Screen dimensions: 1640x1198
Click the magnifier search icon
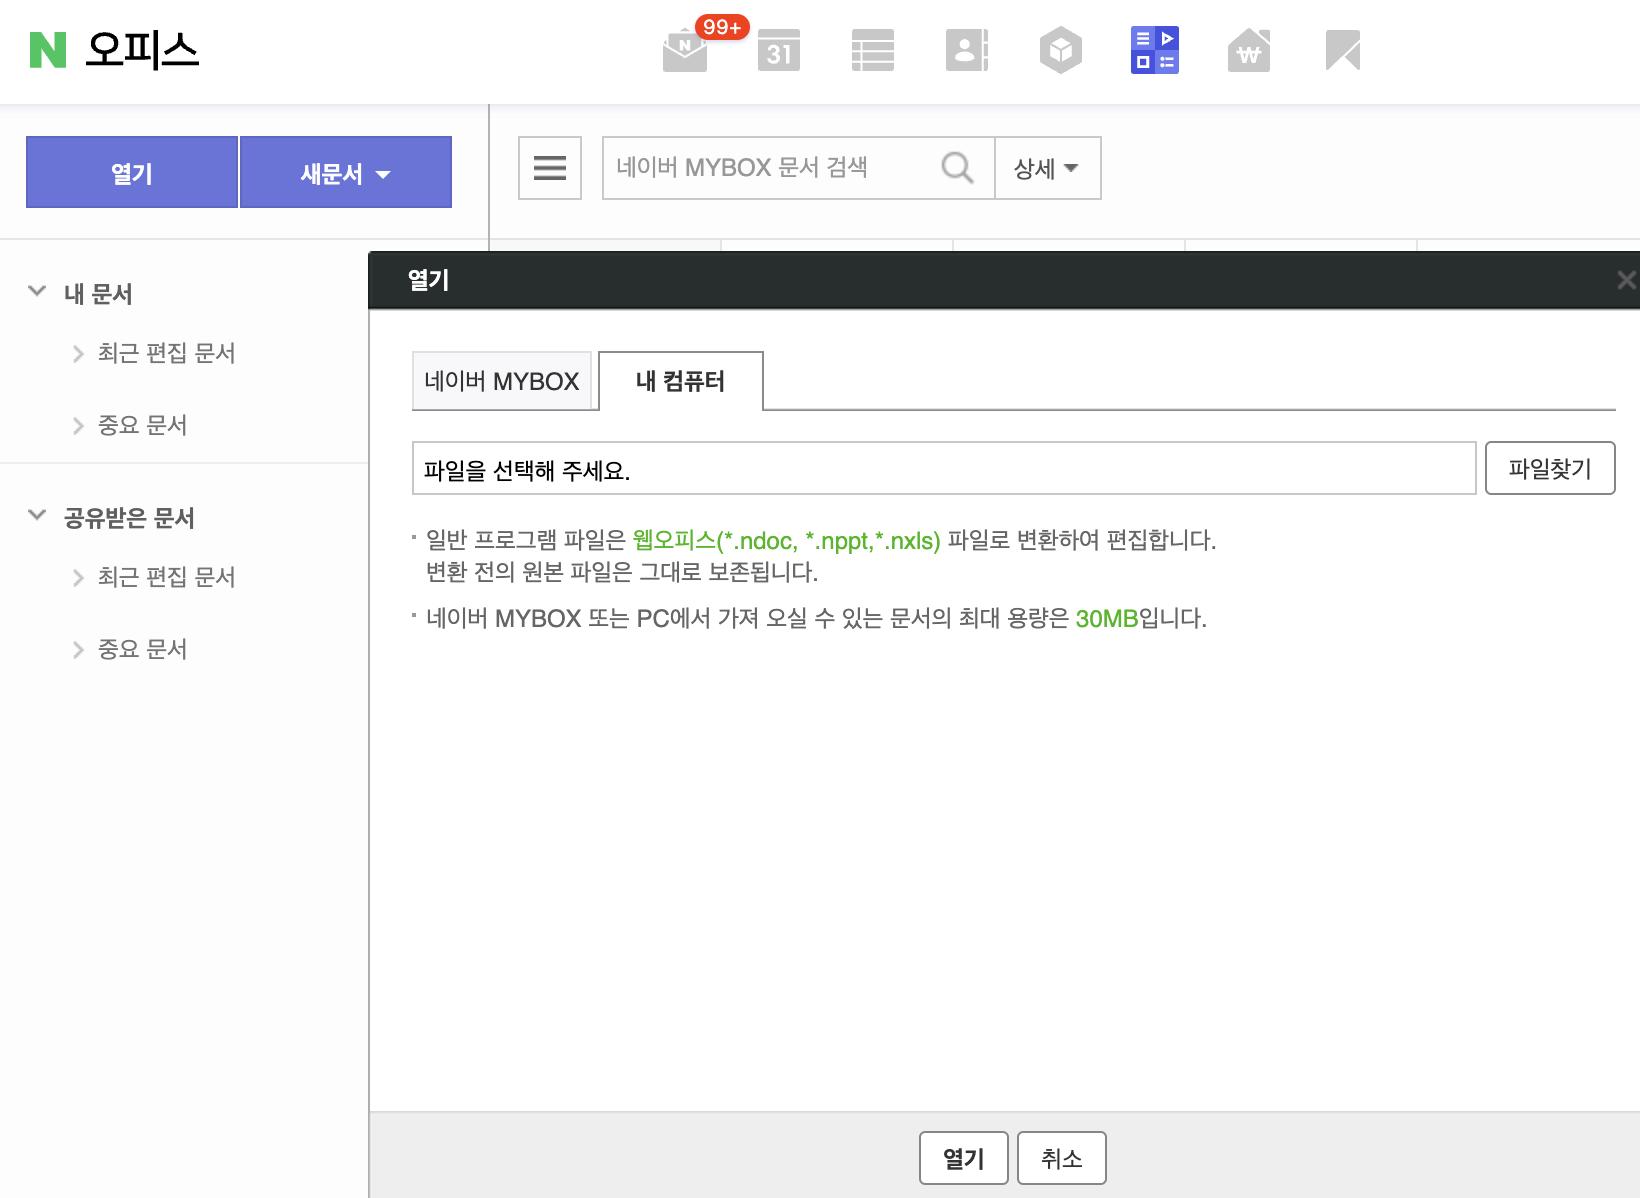point(958,168)
